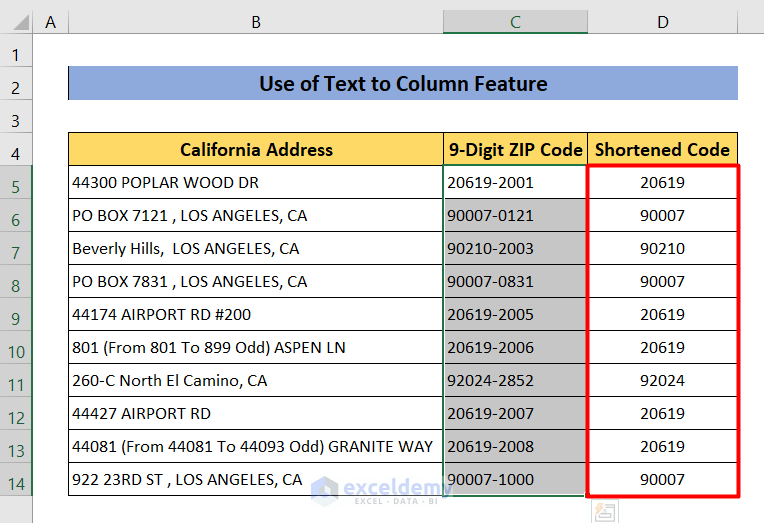Select the '9-Digit ZIP Code' header cell
Viewport: 764px width, 523px height.
515,150
